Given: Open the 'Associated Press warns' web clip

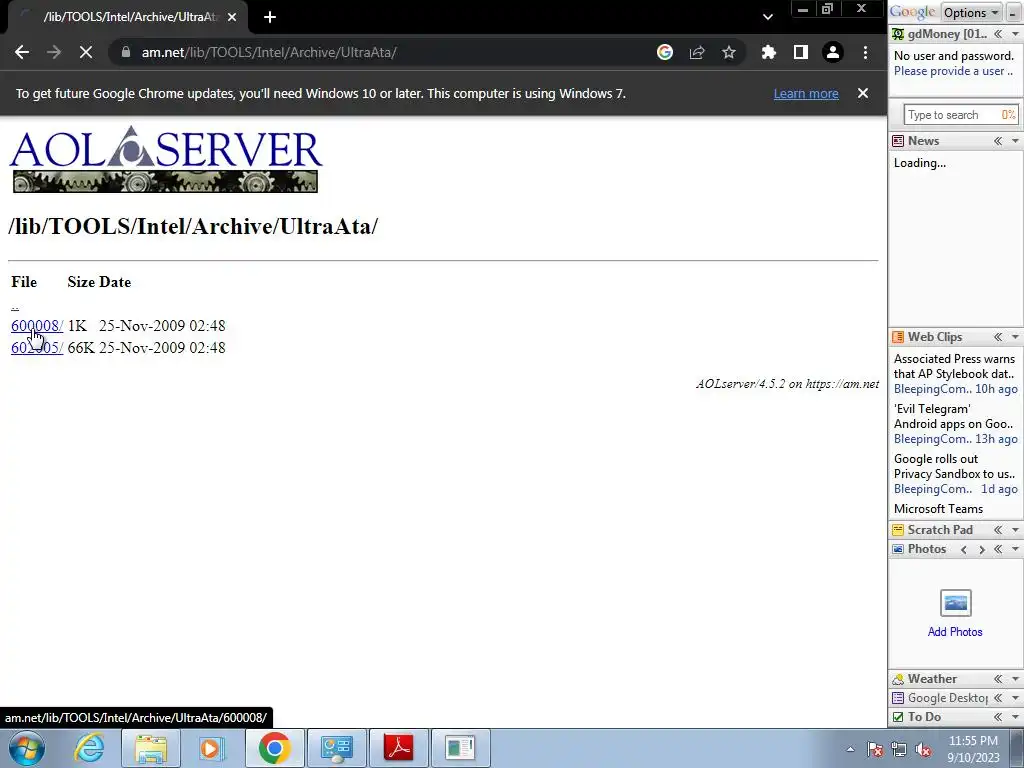Looking at the screenshot, I should 954,366.
